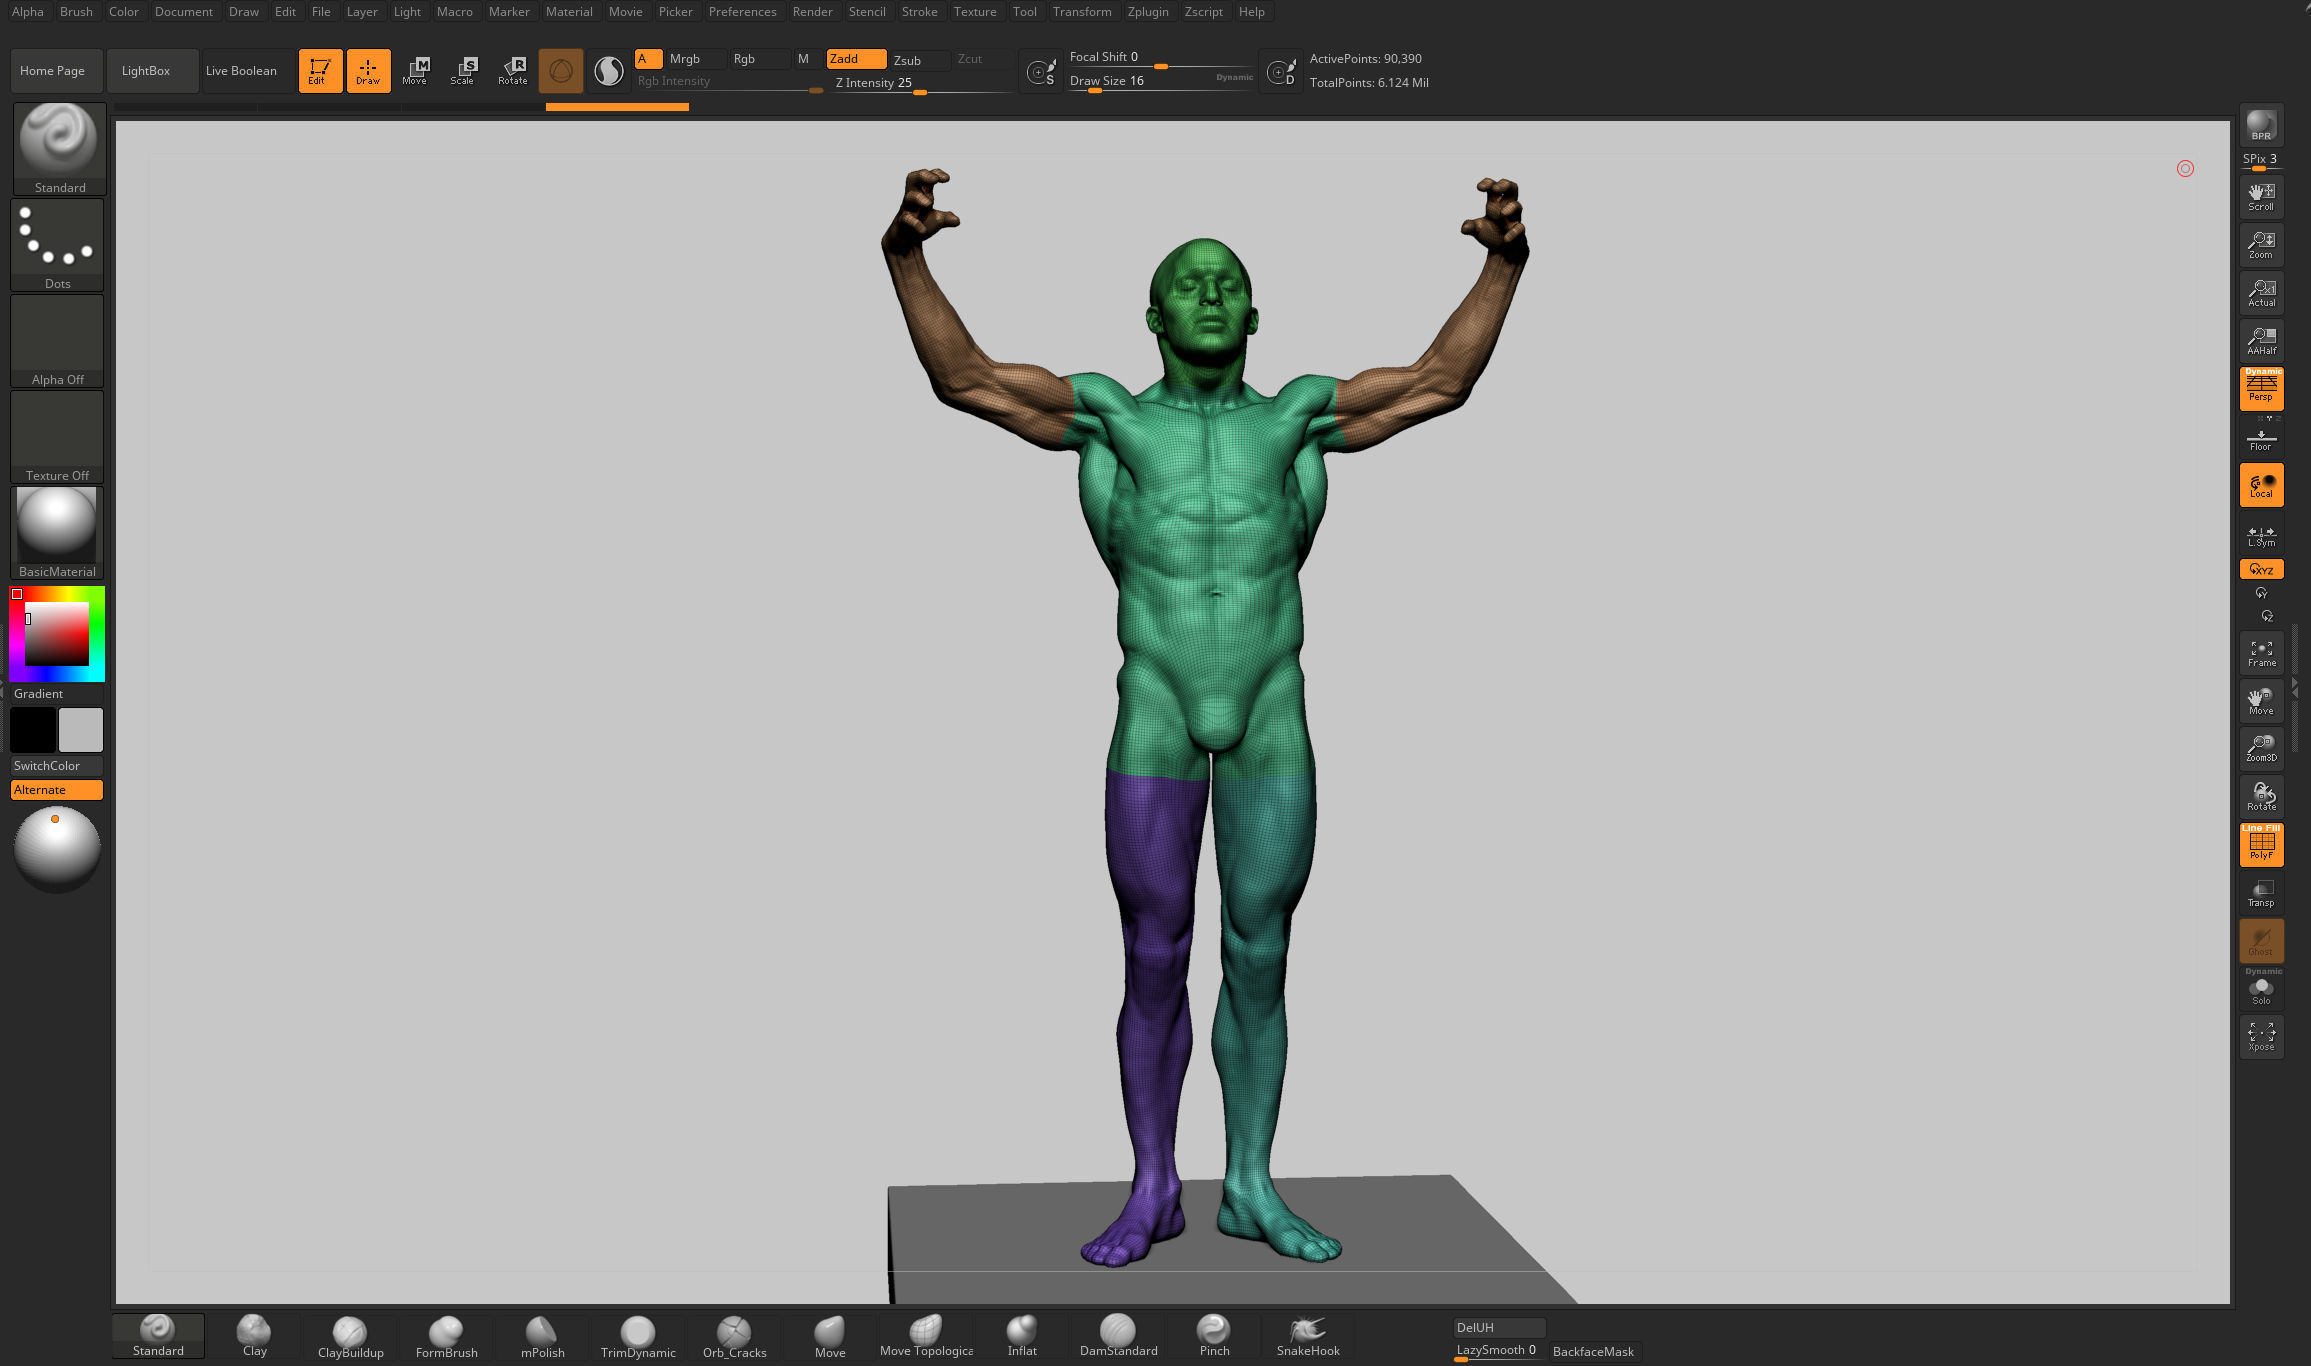This screenshot has height=1366, width=2311.
Task: Open the Render menu
Action: 812,12
